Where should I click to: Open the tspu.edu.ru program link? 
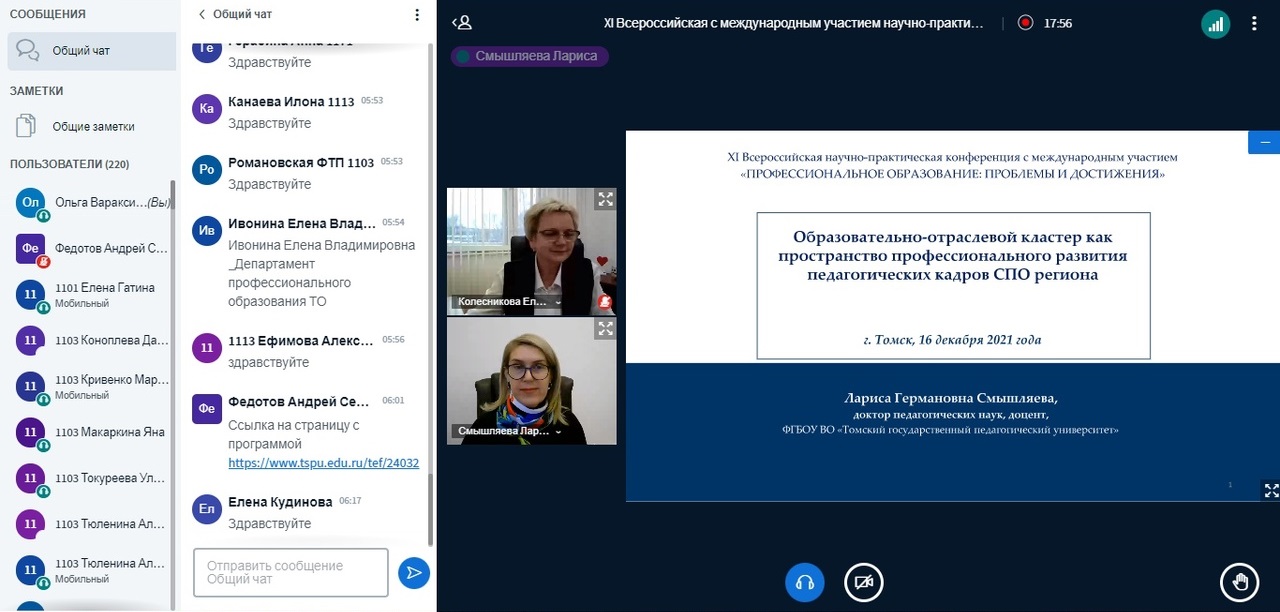(x=323, y=463)
